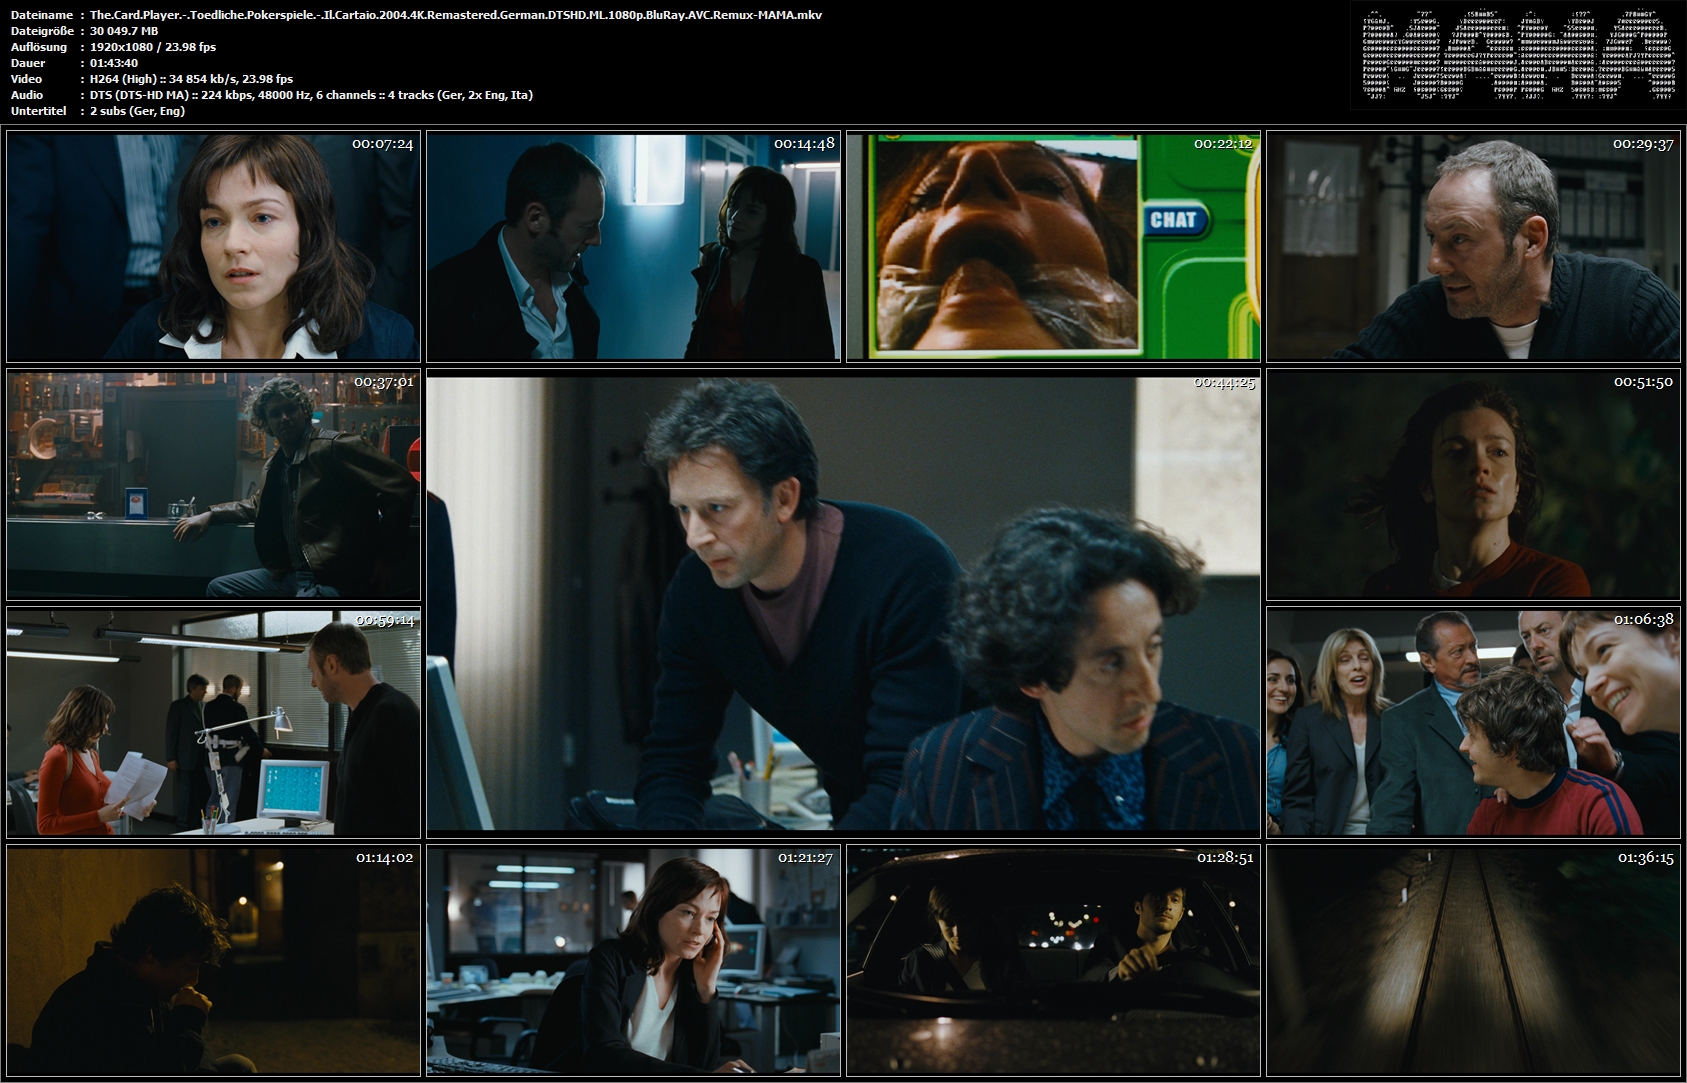Open the thumbnail at 00:29:37
This screenshot has height=1083, width=1687.
pyautogui.click(x=1473, y=246)
